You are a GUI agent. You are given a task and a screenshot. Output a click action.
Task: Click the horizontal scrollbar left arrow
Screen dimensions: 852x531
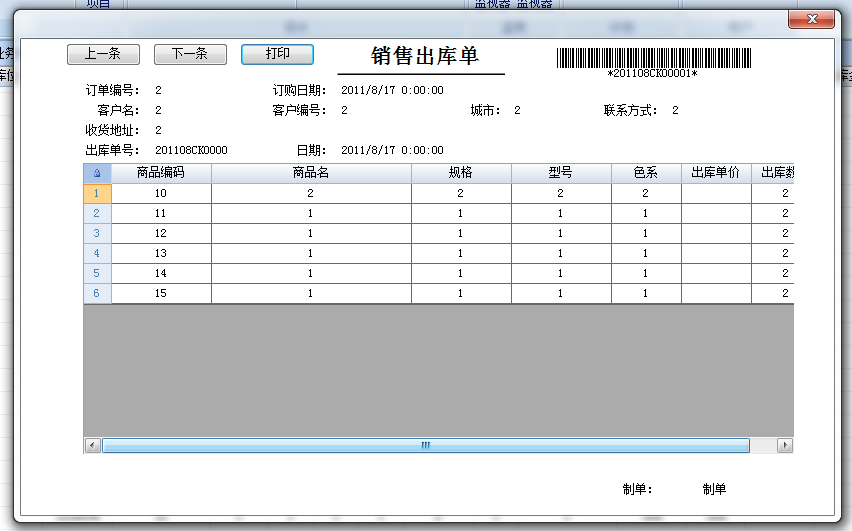click(92, 445)
